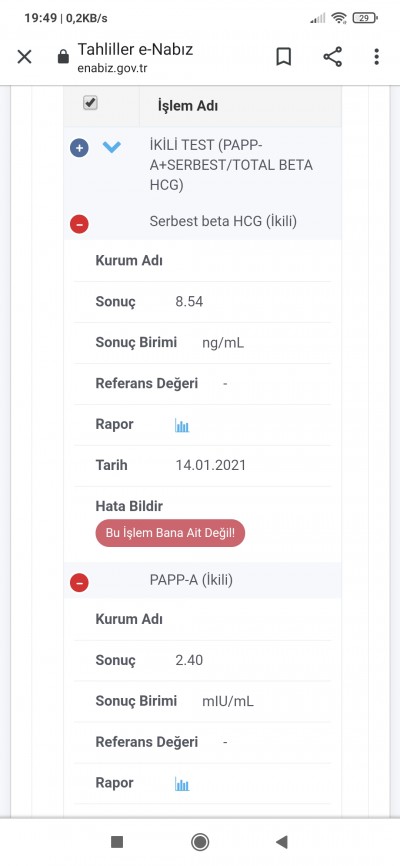Image resolution: width=400 pixels, height=866 pixels.
Task: Click 'Bu İşlem Bana Ait Değil!' button
Action: click(170, 533)
